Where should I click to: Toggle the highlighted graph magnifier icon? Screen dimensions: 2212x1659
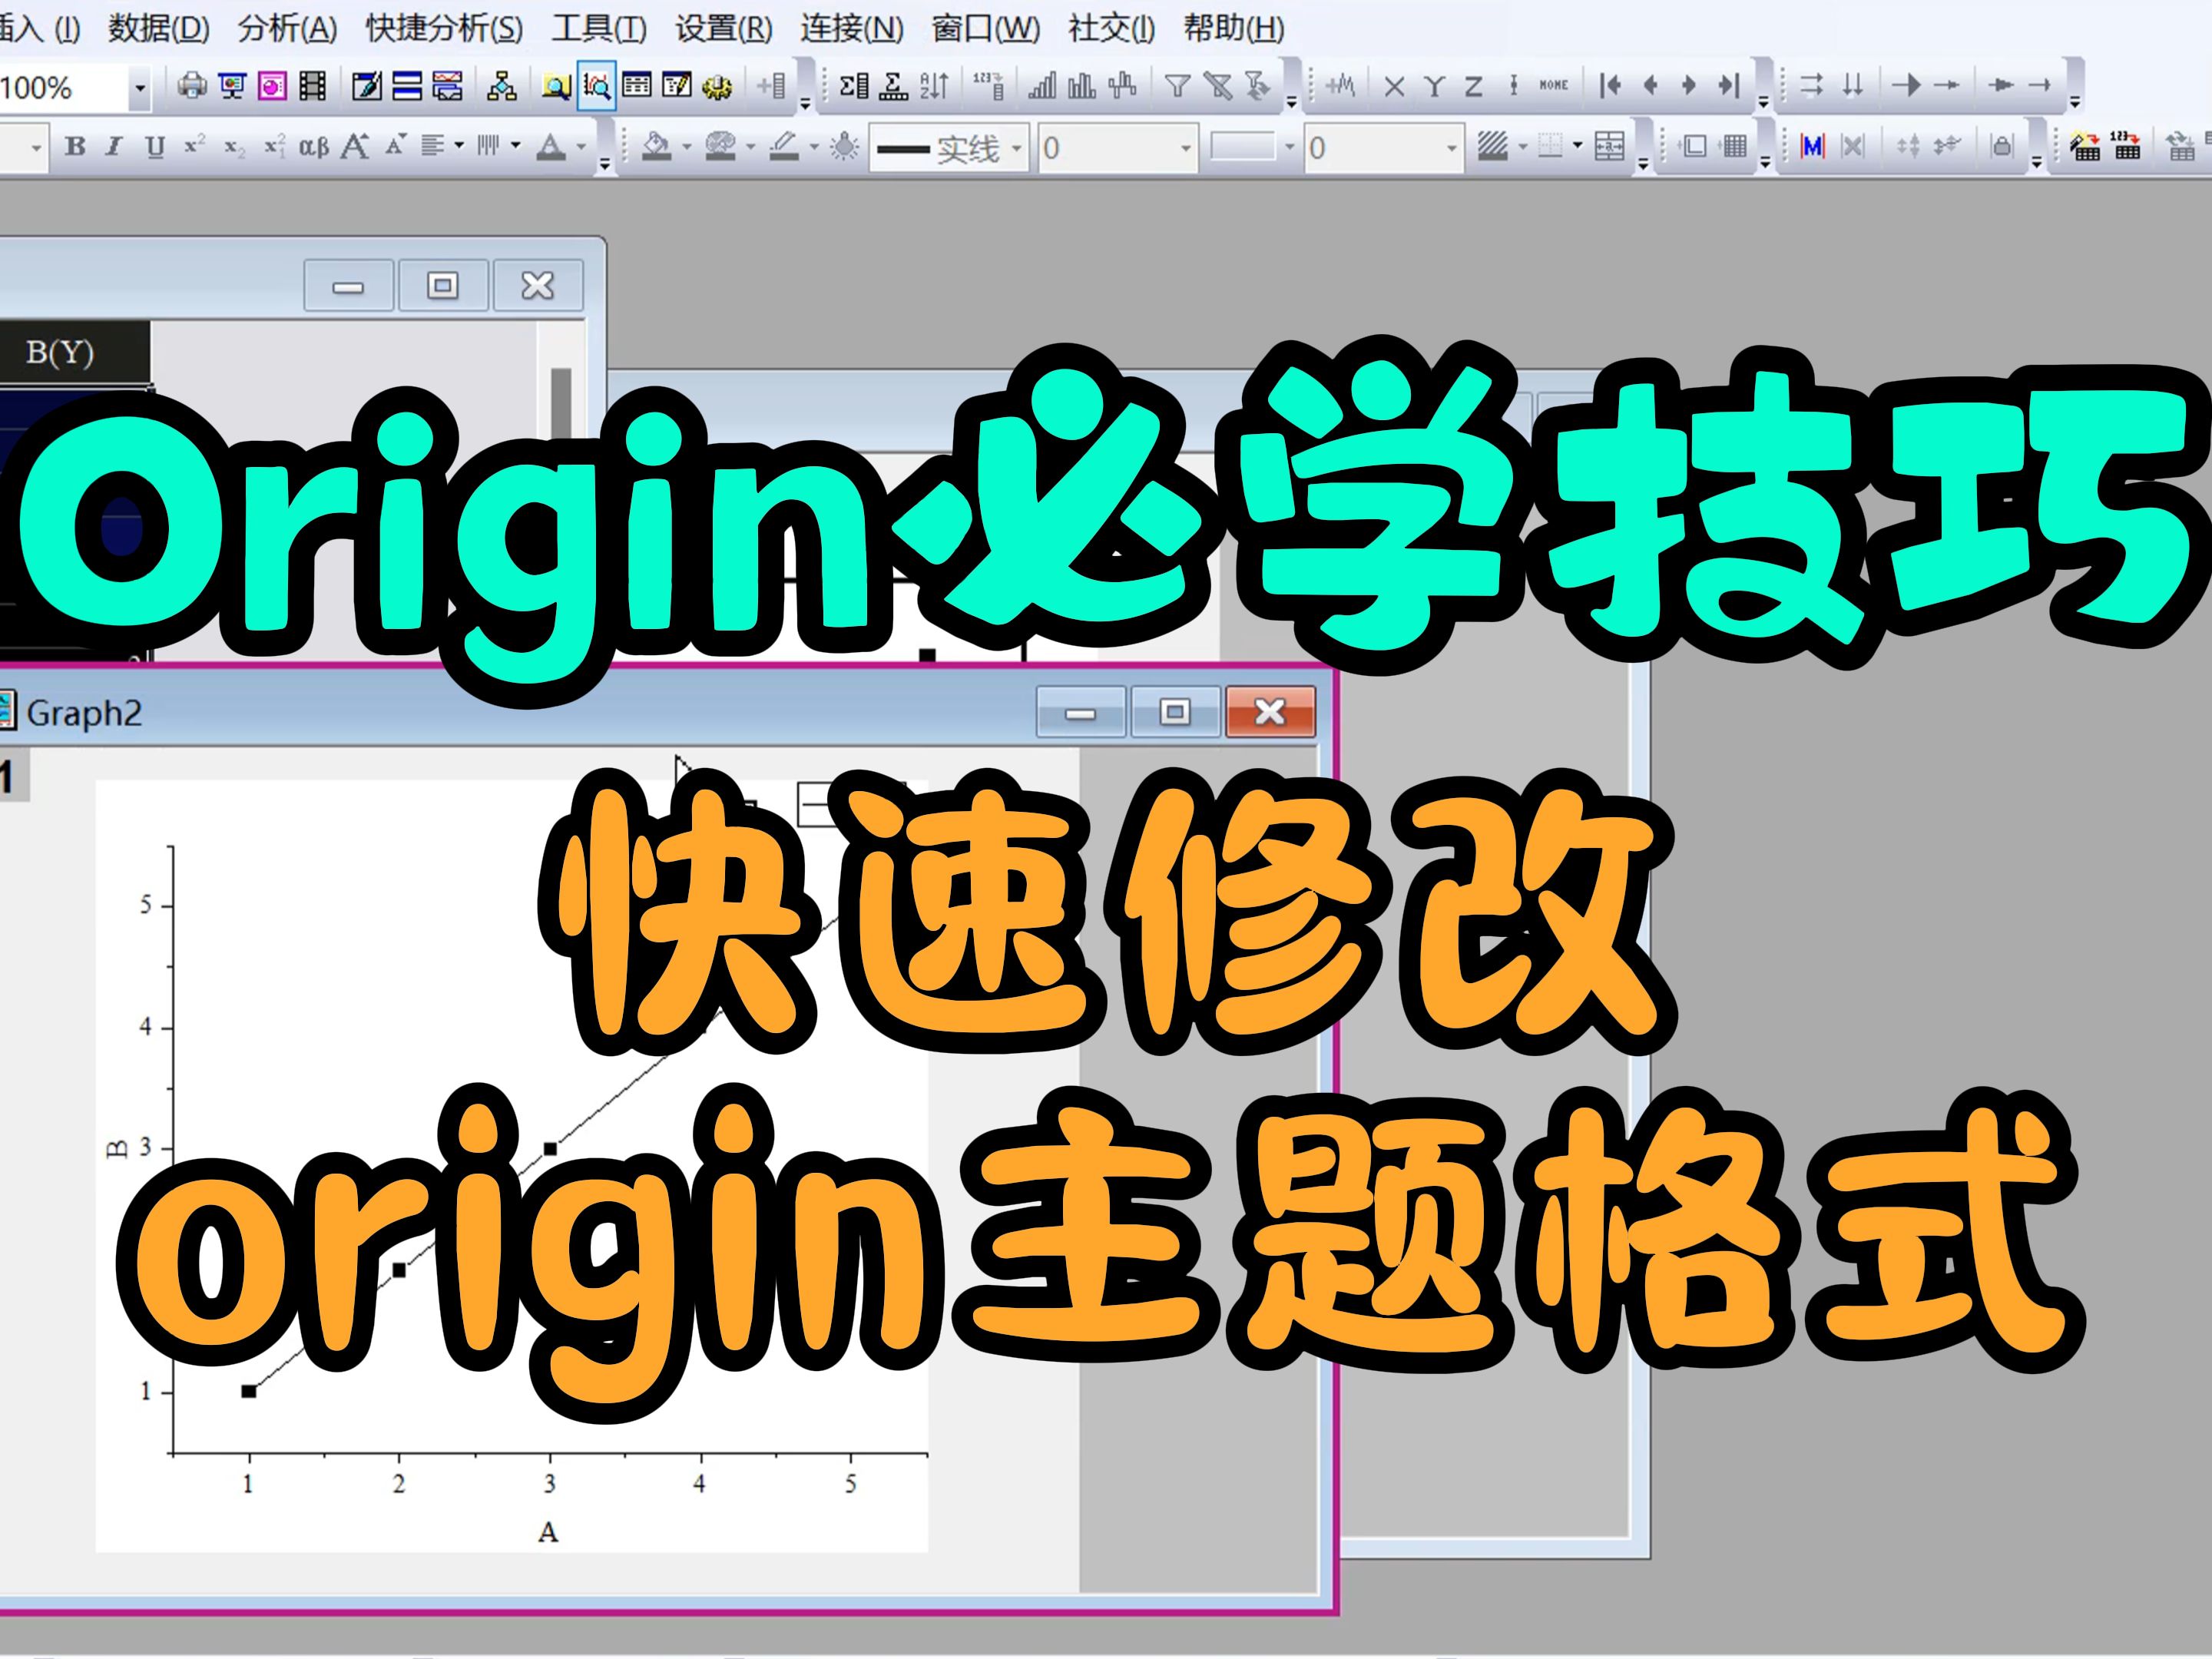click(596, 87)
